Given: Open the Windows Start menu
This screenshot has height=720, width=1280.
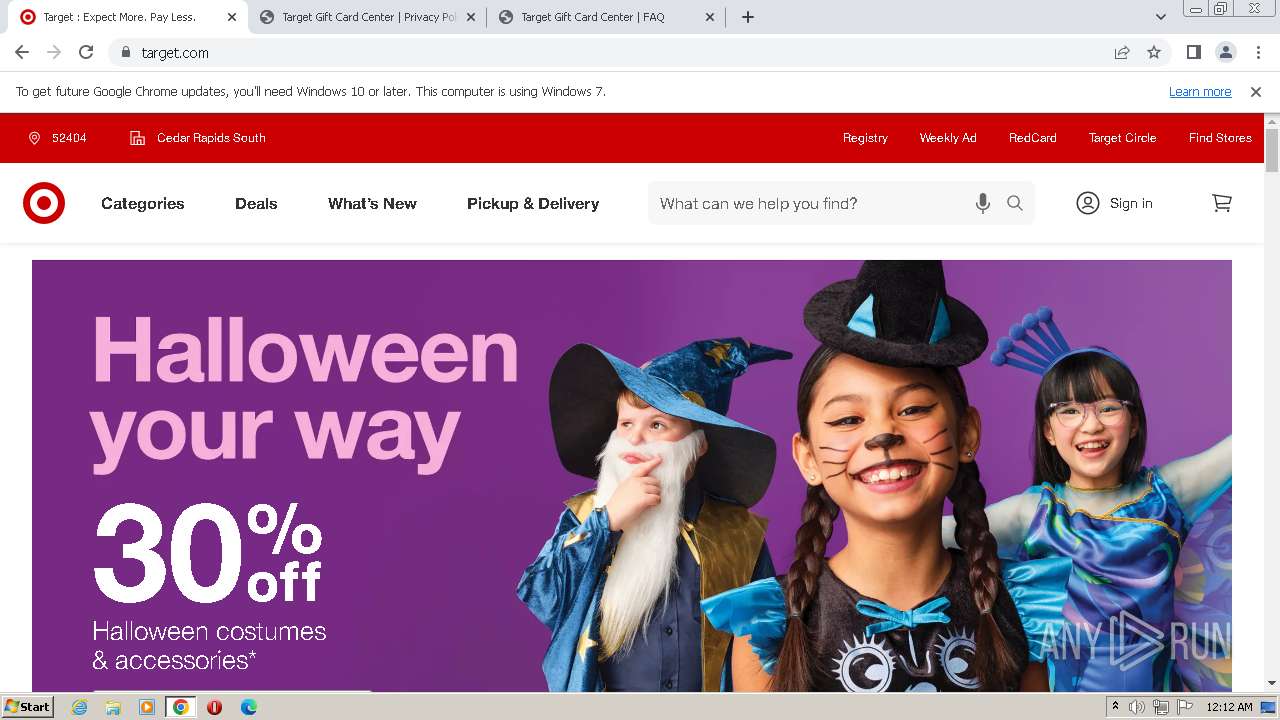Looking at the screenshot, I should 27,707.
